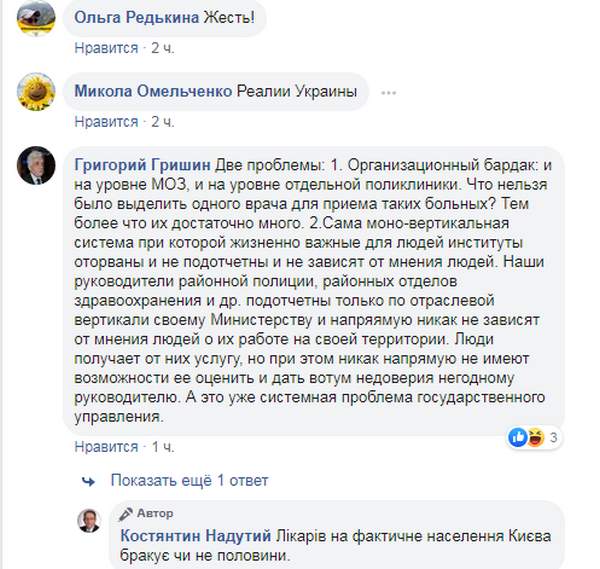Expand "Показать ещё 1 ответ"
The height and width of the screenshot is (569, 600).
click(x=190, y=481)
